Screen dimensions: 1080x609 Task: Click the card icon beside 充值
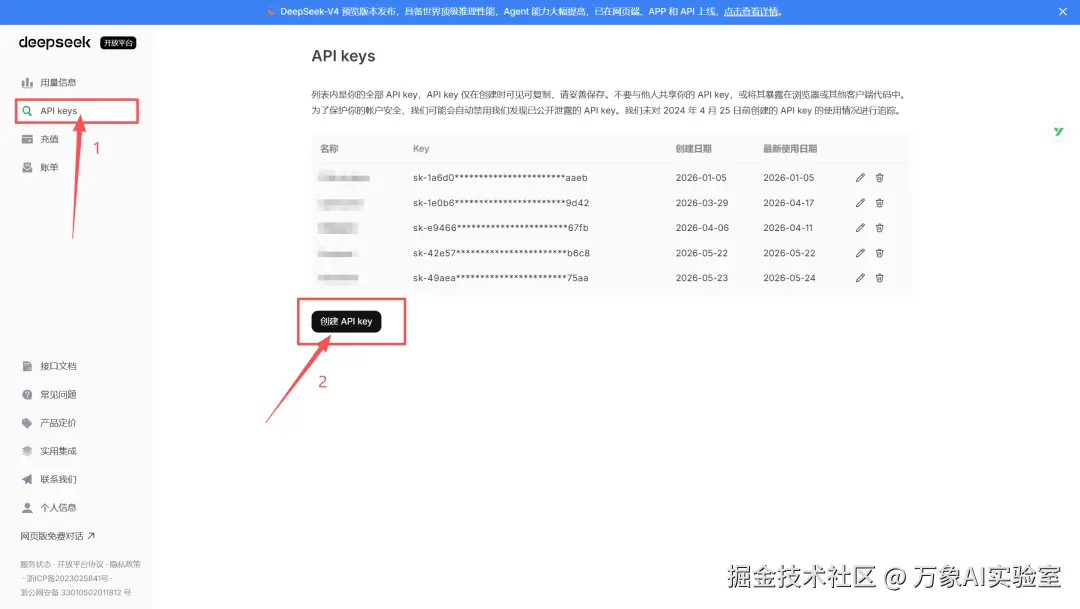coord(27,139)
